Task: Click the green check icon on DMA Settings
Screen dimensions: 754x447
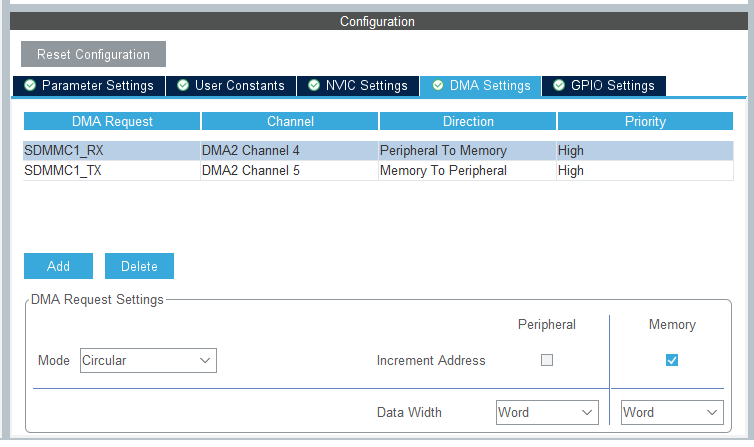Action: (438, 86)
